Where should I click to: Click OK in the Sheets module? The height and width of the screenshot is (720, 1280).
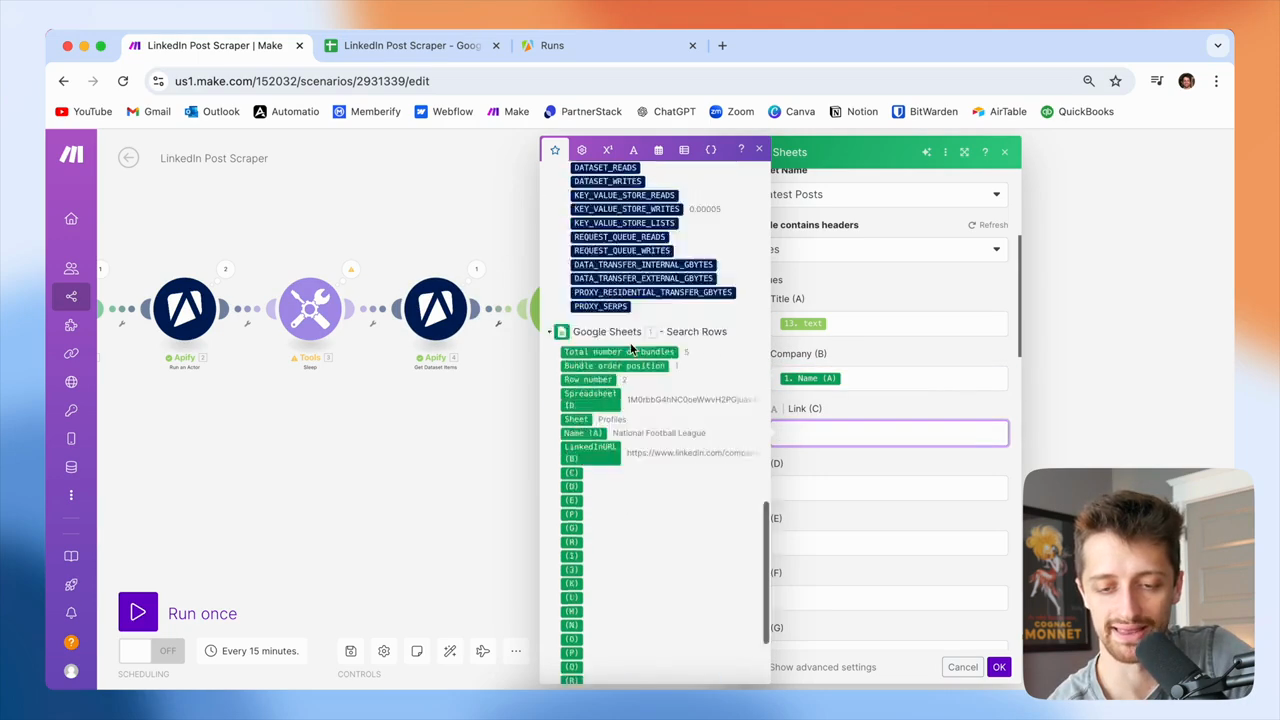(x=999, y=667)
